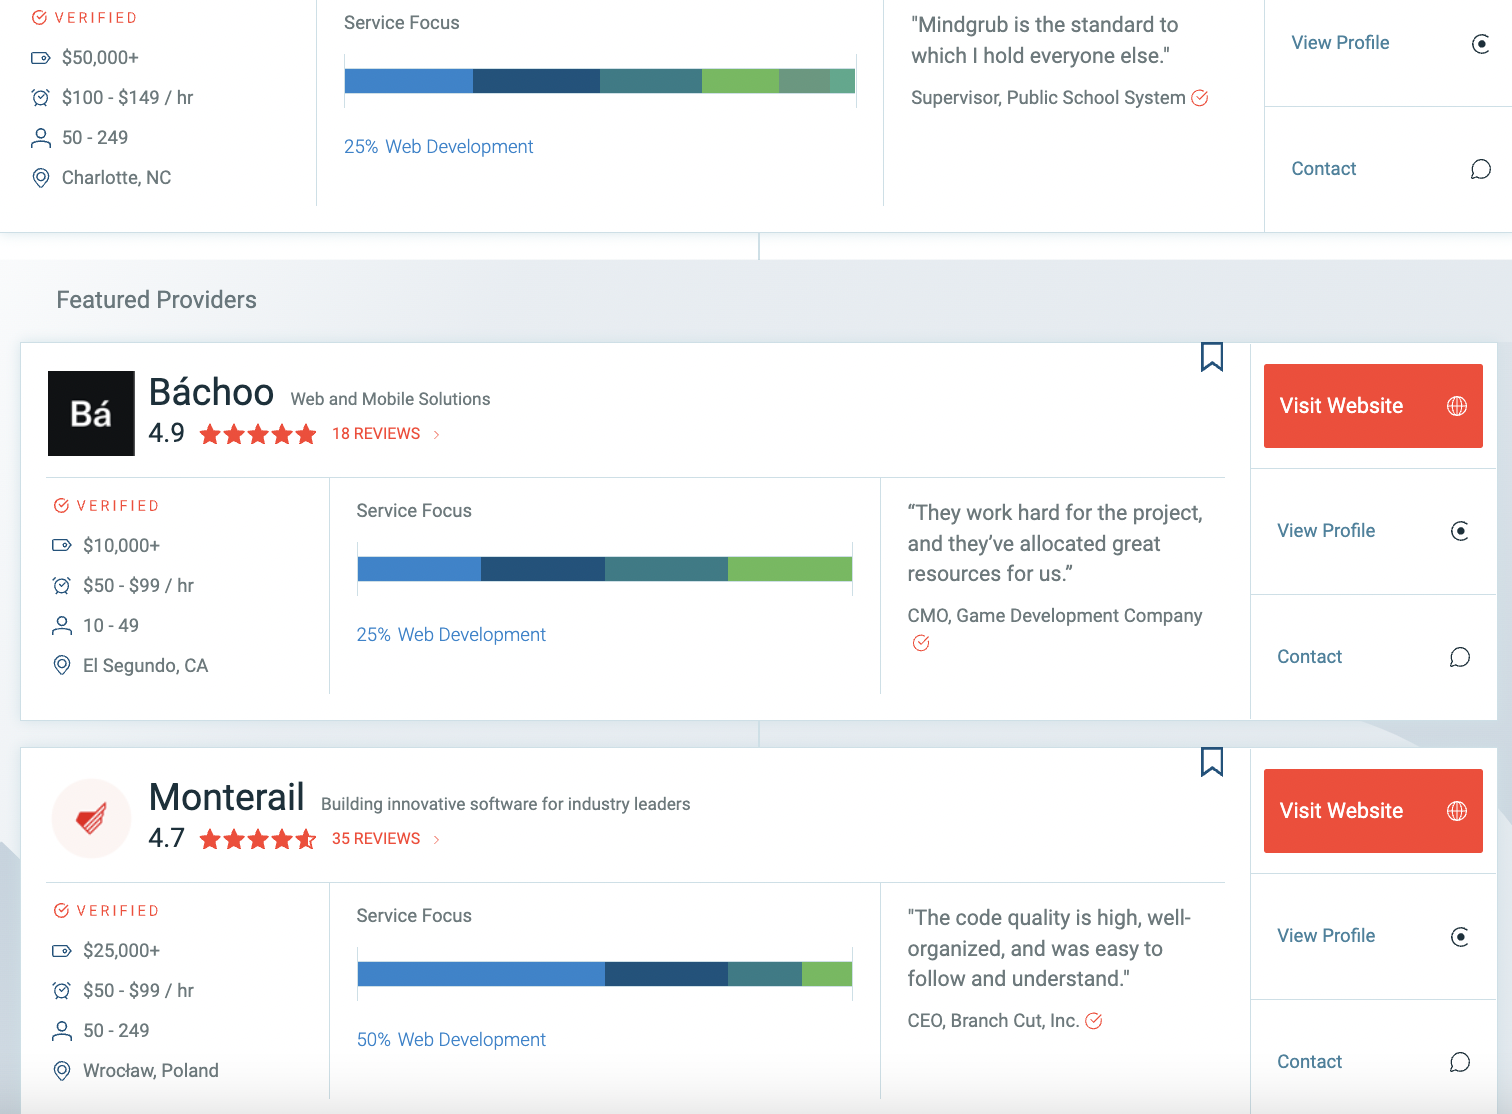The height and width of the screenshot is (1114, 1512).
Task: Click verified checkmark after Branch Cut, Inc.
Action: point(1094,1021)
